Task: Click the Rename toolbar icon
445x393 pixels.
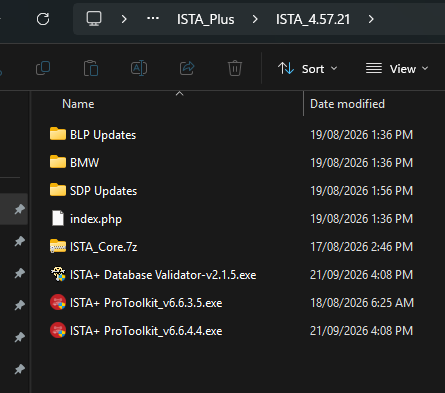Action: click(x=139, y=68)
